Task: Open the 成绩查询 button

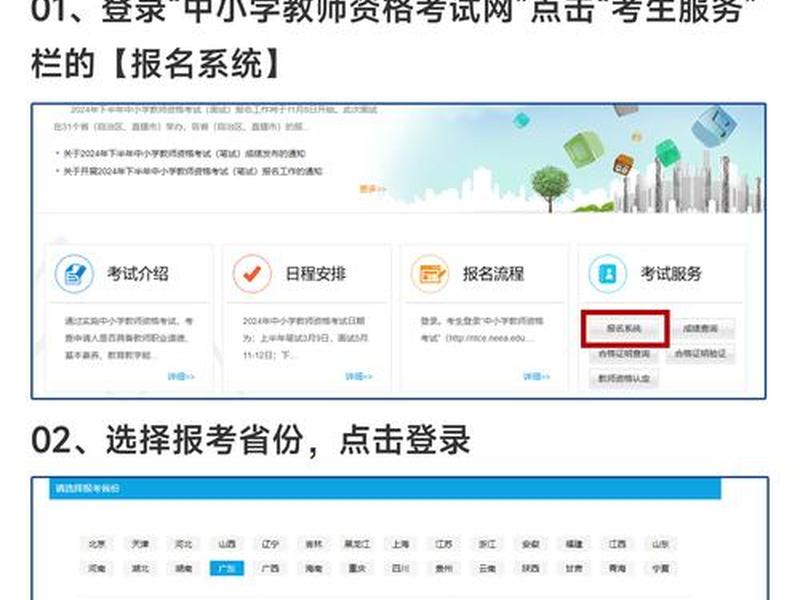Action: [701, 329]
